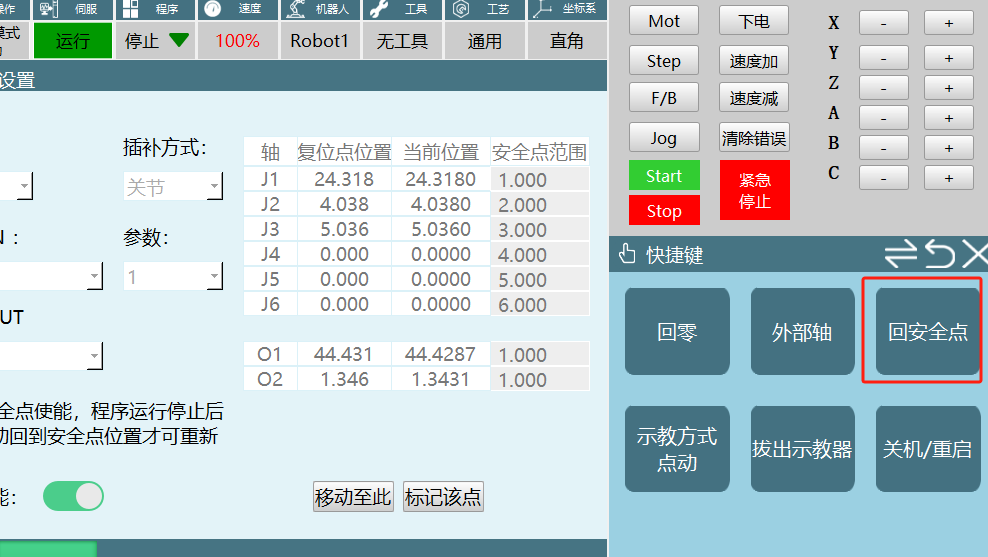Click the 回安全点 return-to-safe-point shortcut

point(928,331)
